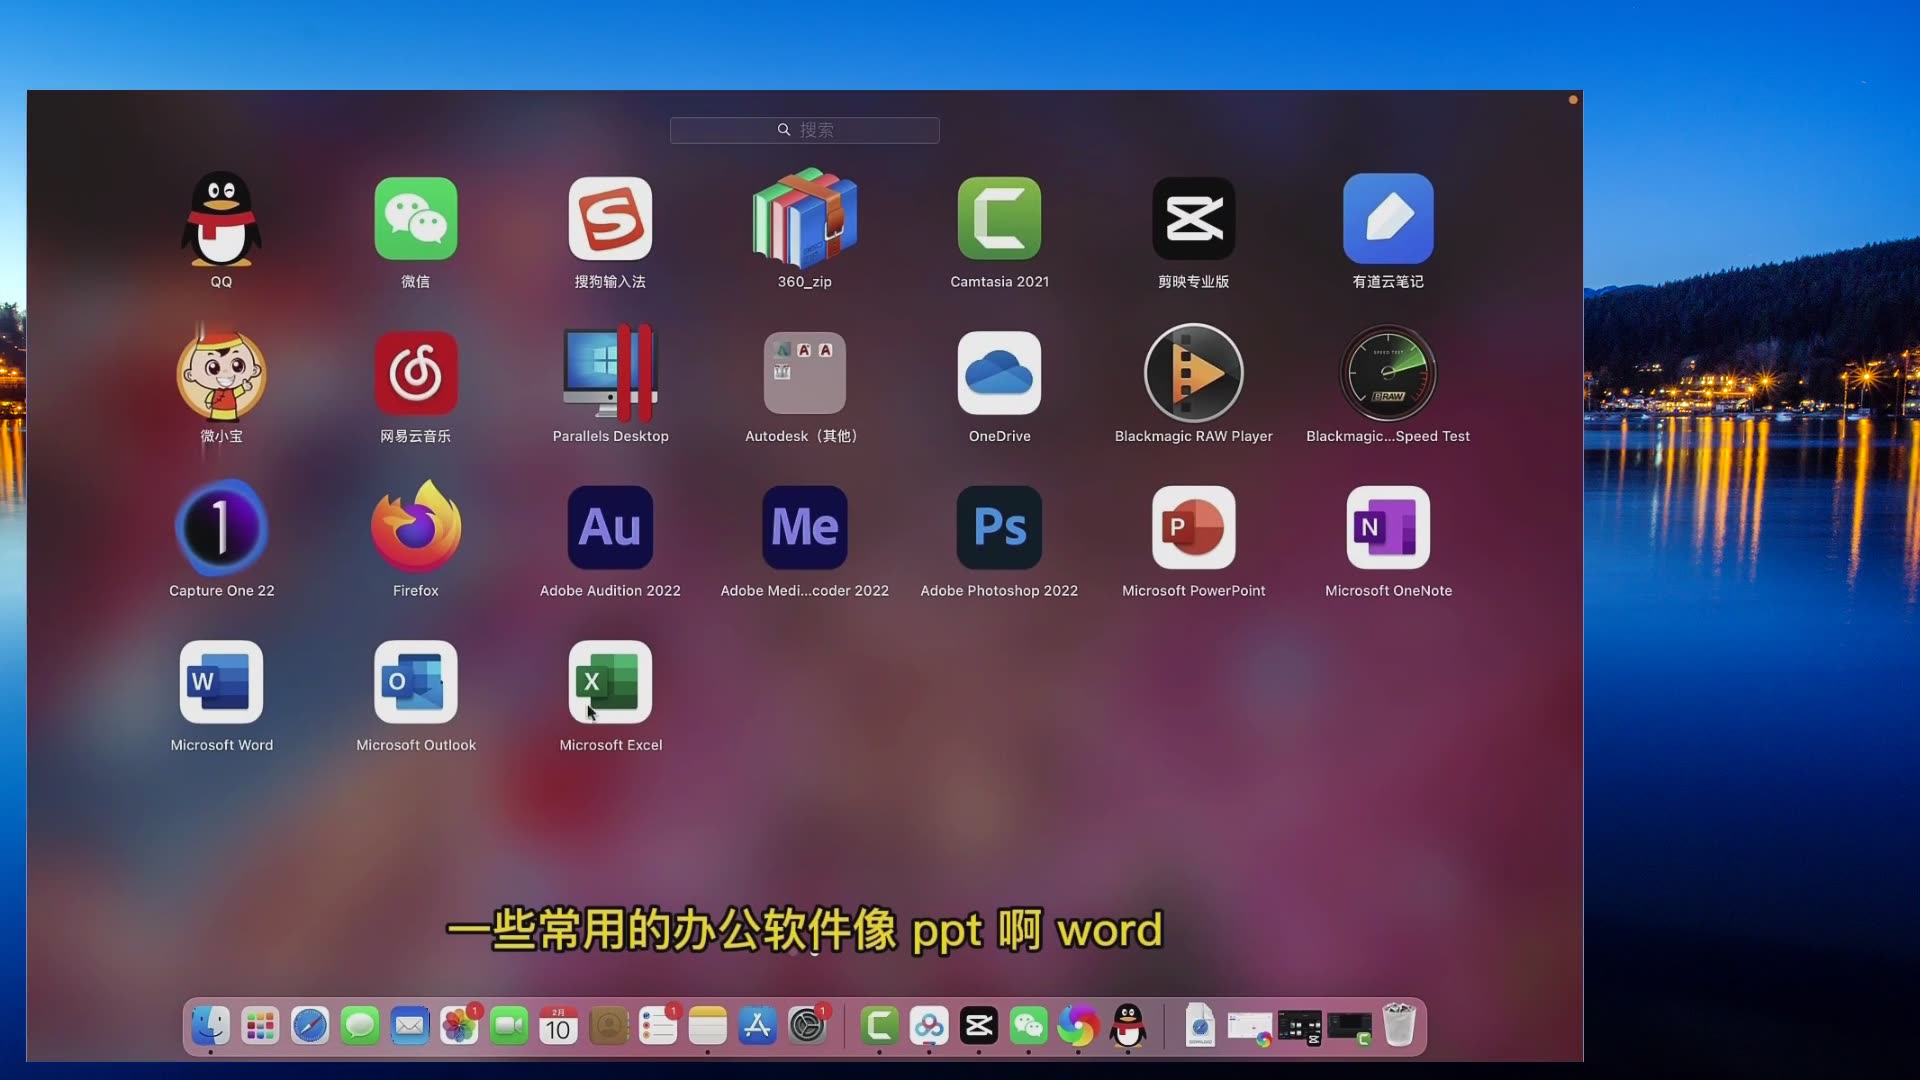
Task: Open Camtasia 2021 from Launchpad
Action: click(x=999, y=219)
